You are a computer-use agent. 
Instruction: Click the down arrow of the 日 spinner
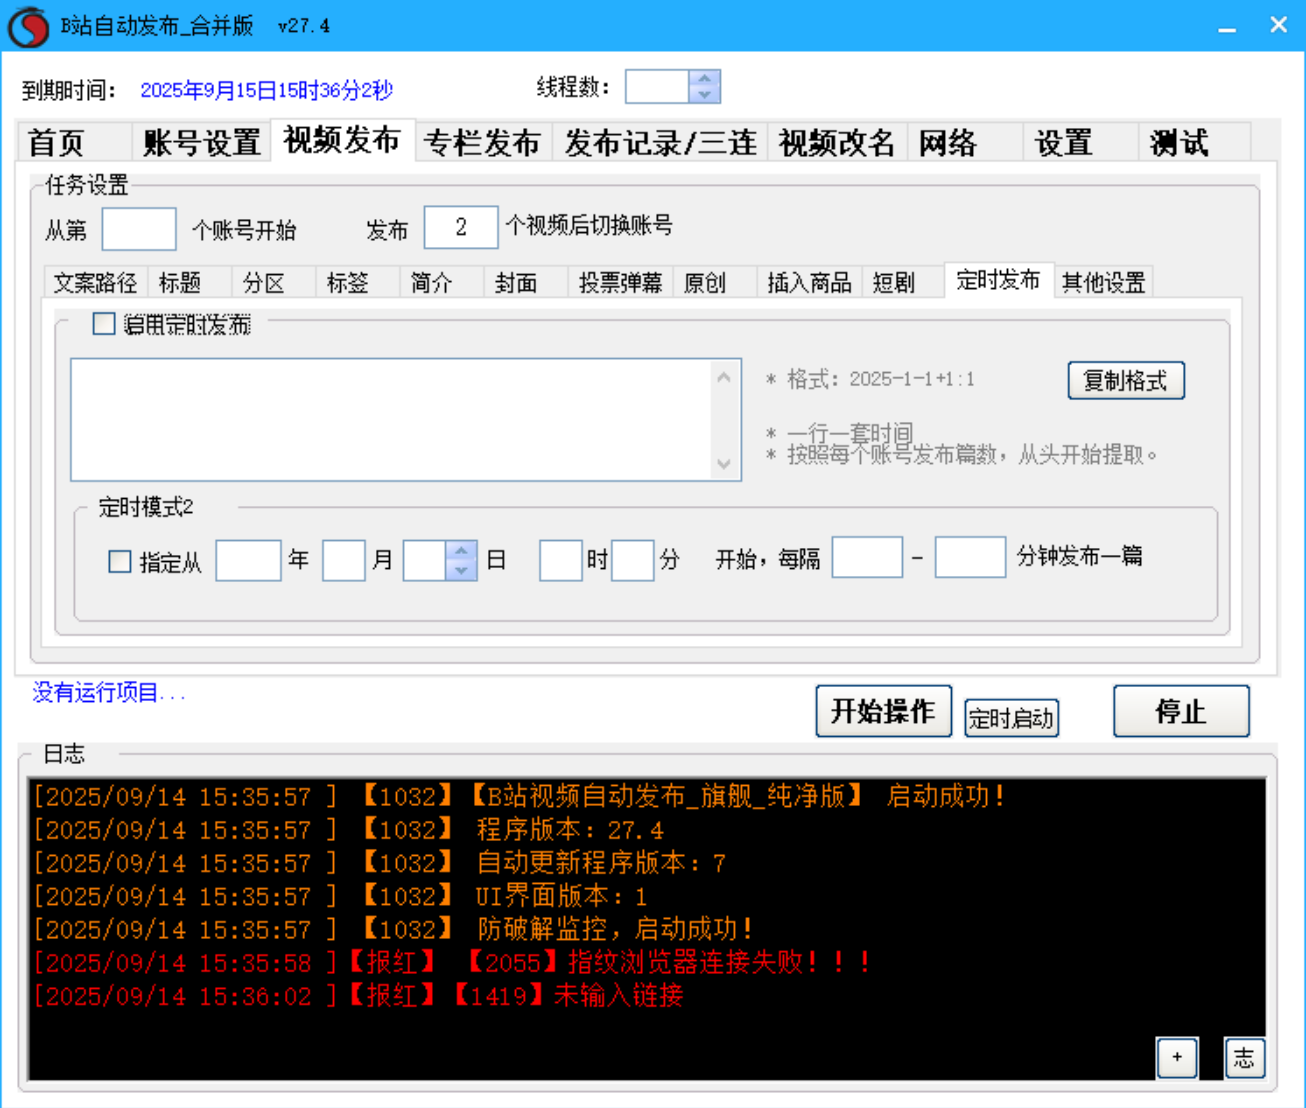click(x=459, y=570)
